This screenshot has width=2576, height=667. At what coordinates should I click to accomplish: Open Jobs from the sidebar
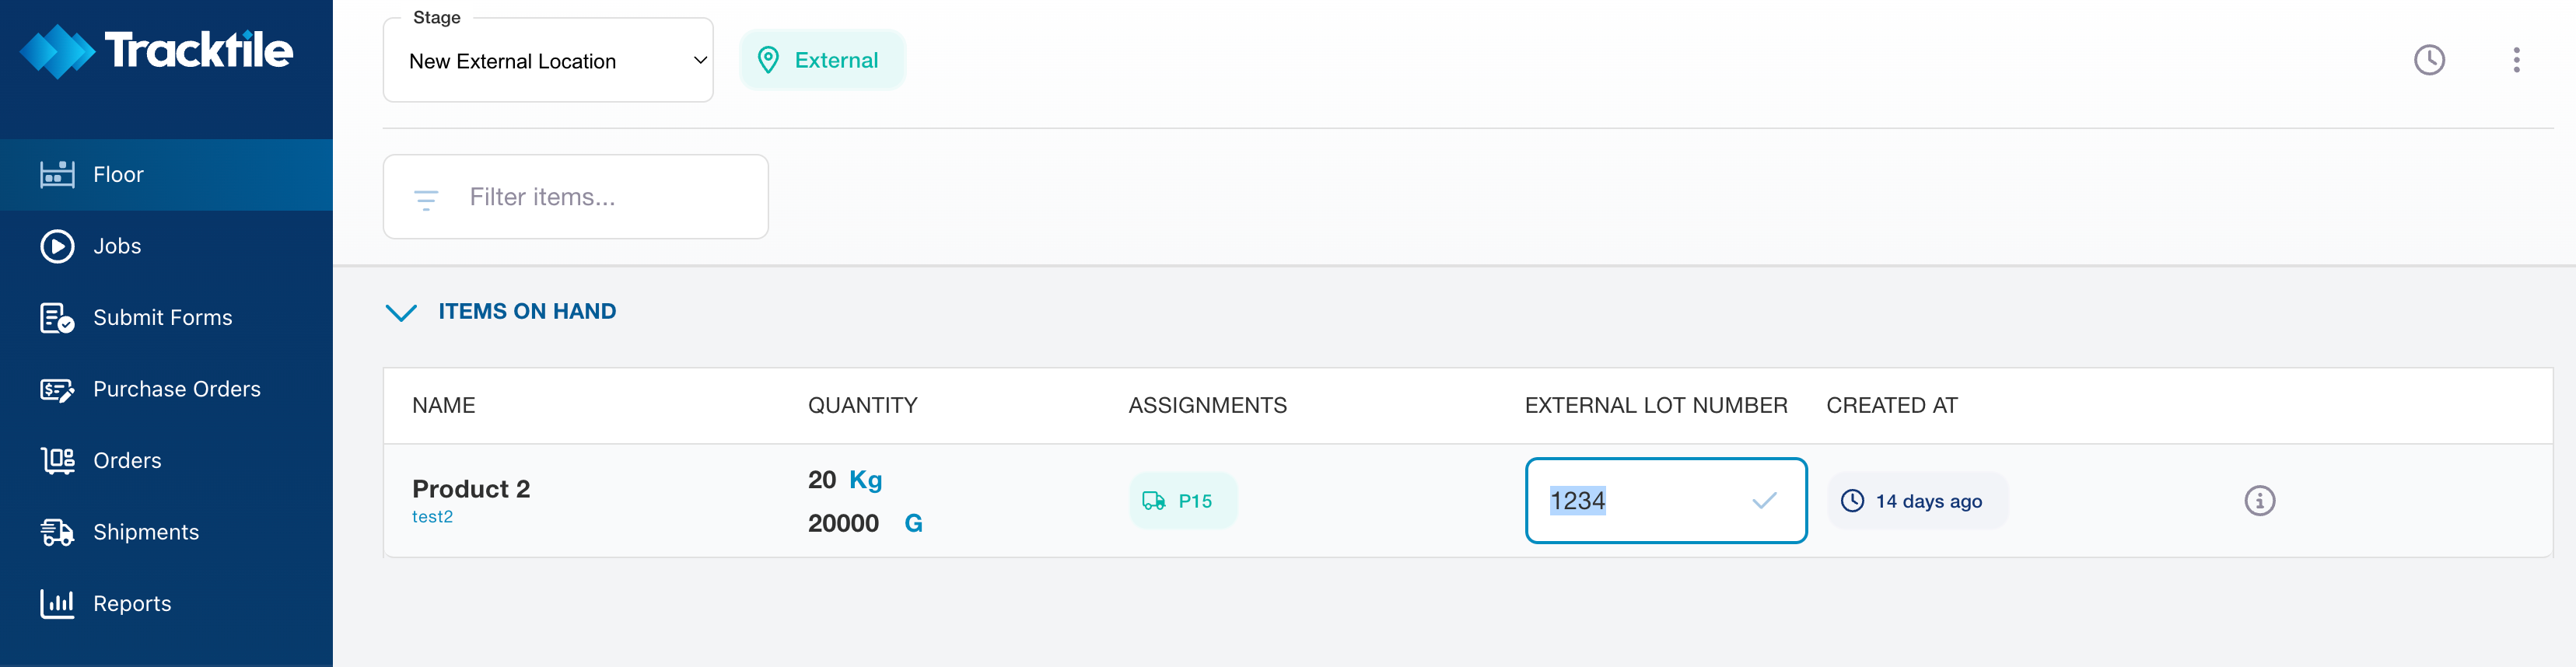[117, 246]
